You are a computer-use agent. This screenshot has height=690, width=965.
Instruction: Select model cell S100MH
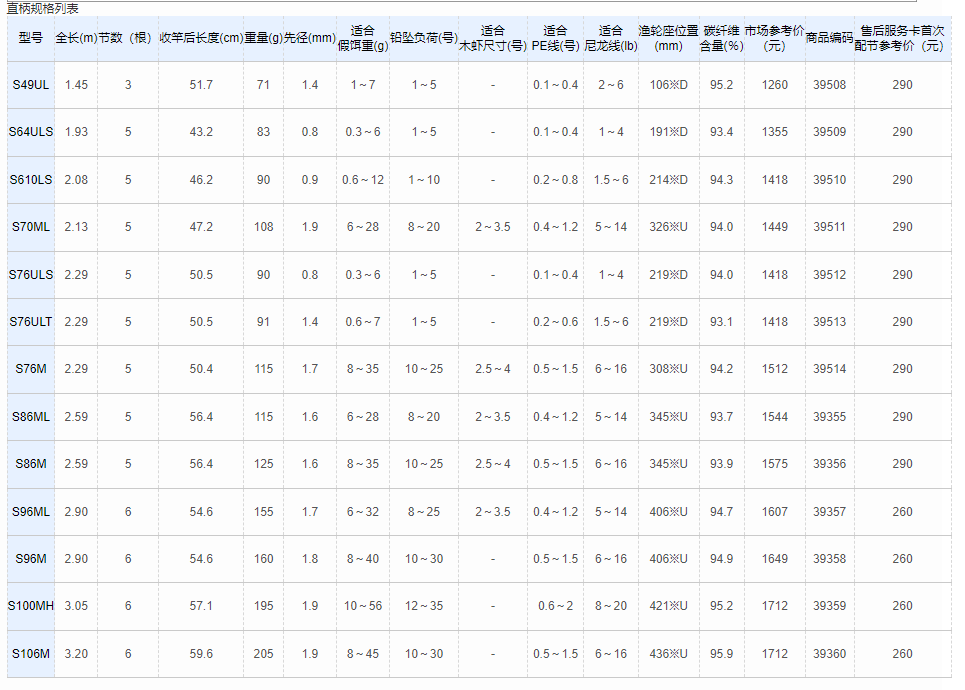point(31,606)
